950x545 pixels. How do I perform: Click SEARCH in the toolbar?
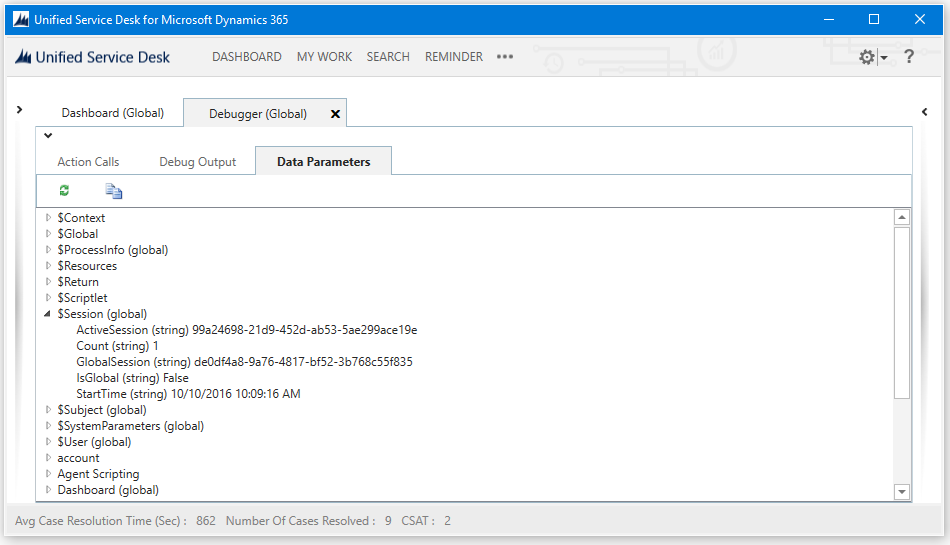coord(388,56)
